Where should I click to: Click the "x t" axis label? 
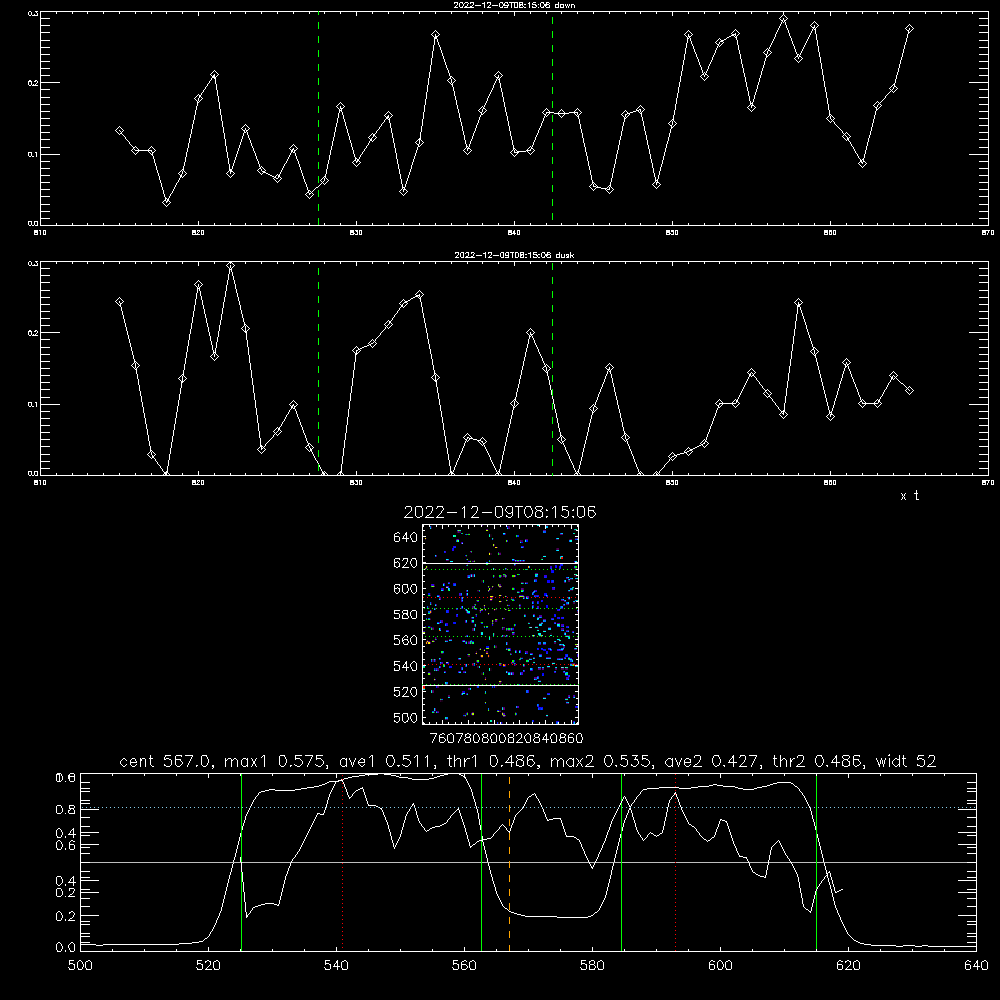tap(909, 496)
